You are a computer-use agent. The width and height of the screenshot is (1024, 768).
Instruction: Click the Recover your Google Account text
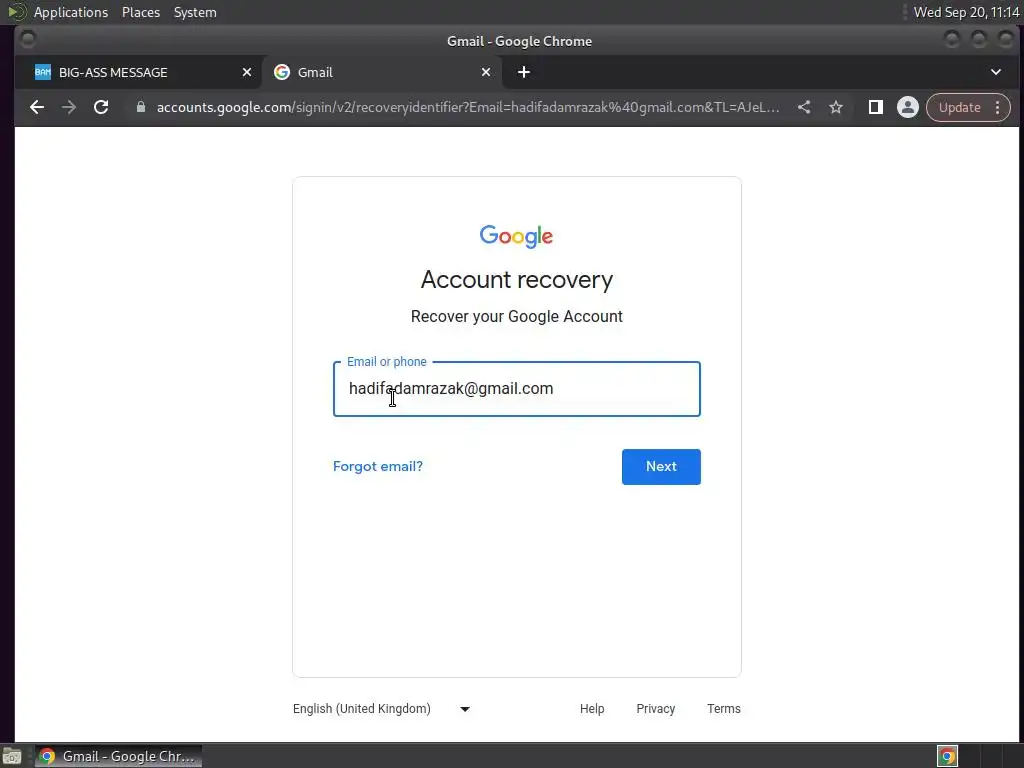tap(517, 317)
